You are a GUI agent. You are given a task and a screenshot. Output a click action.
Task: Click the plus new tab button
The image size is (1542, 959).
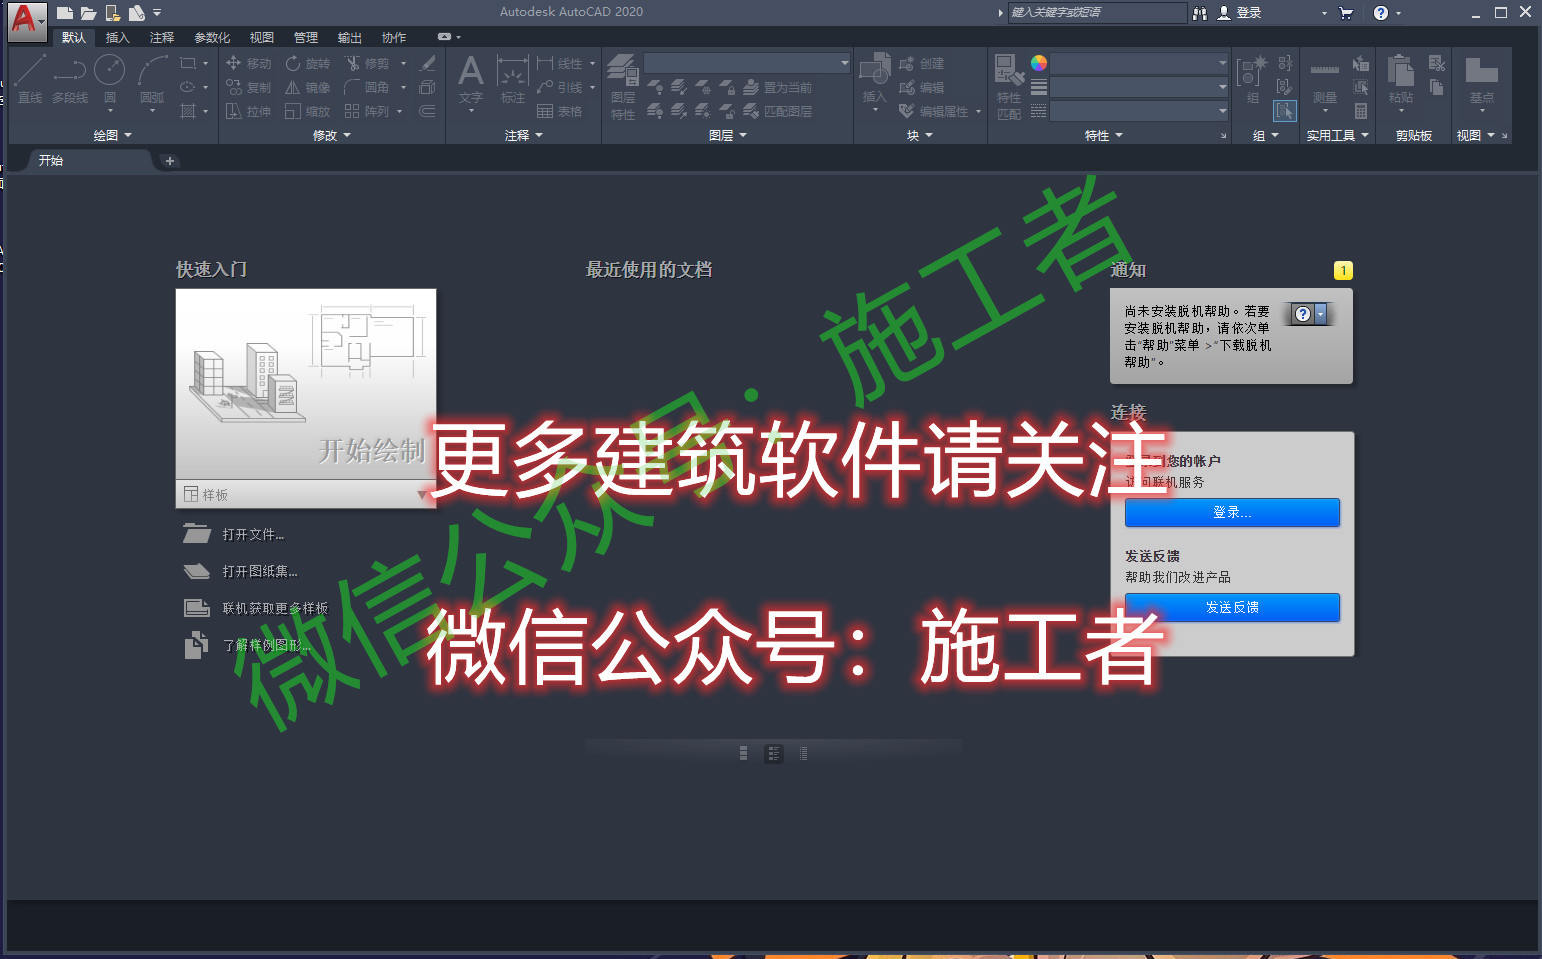click(170, 161)
